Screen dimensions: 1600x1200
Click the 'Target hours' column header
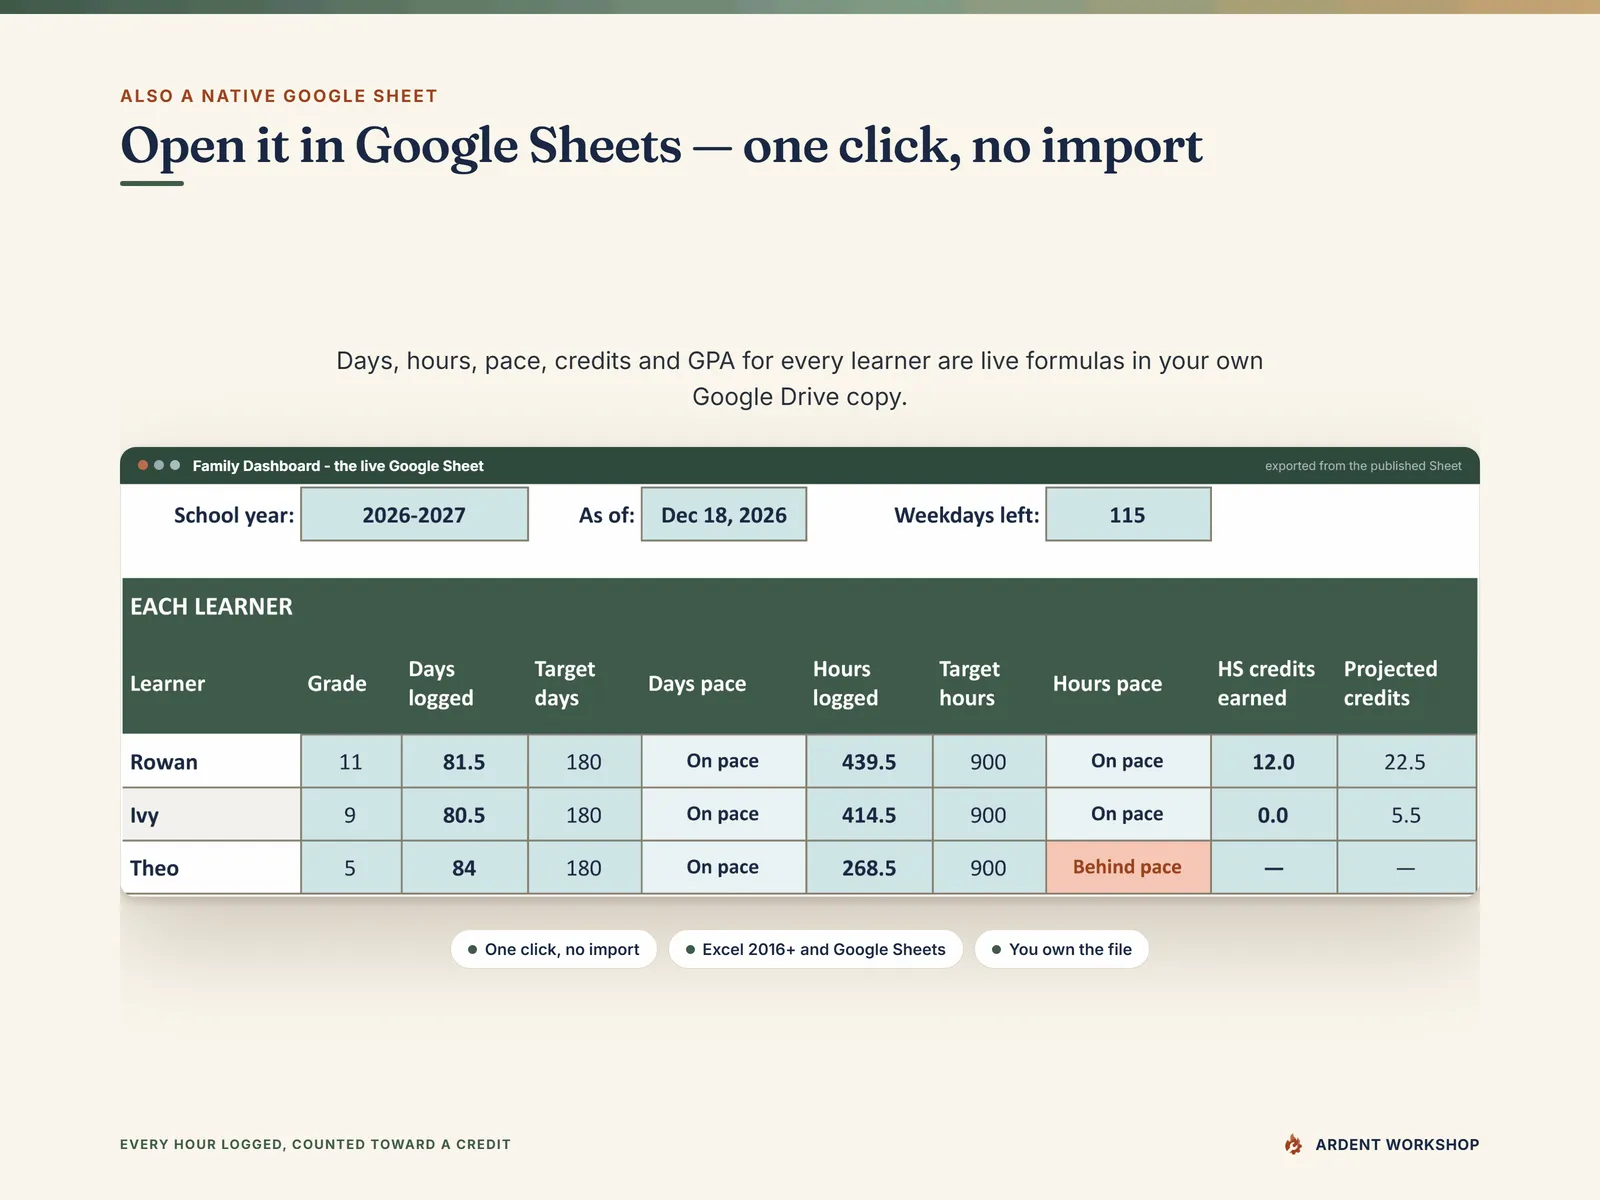(x=969, y=684)
